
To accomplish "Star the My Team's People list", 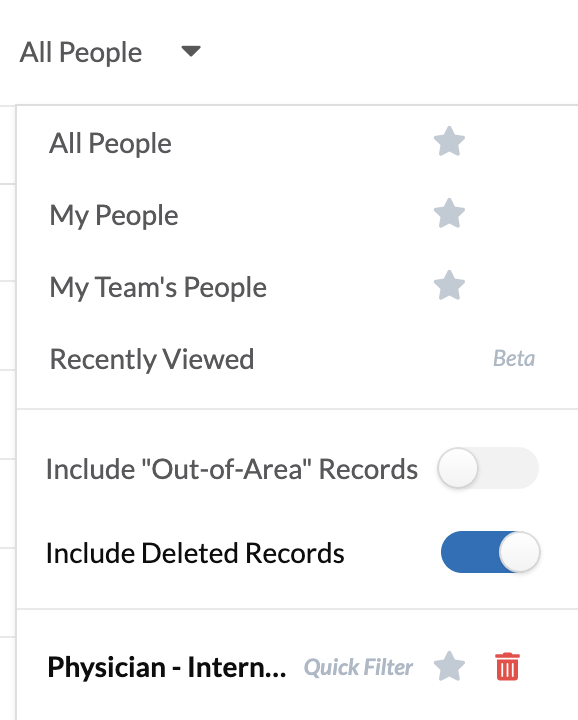I will [449, 285].
